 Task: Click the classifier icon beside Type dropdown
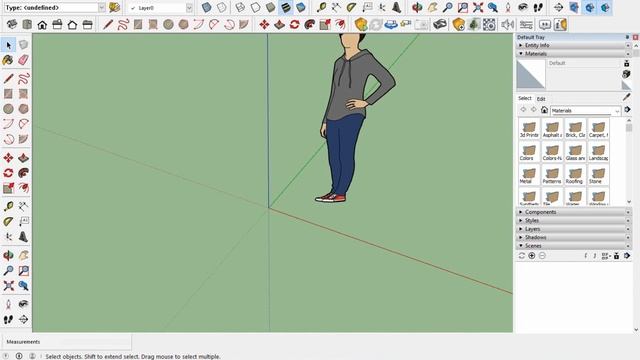pyautogui.click(x=115, y=7)
